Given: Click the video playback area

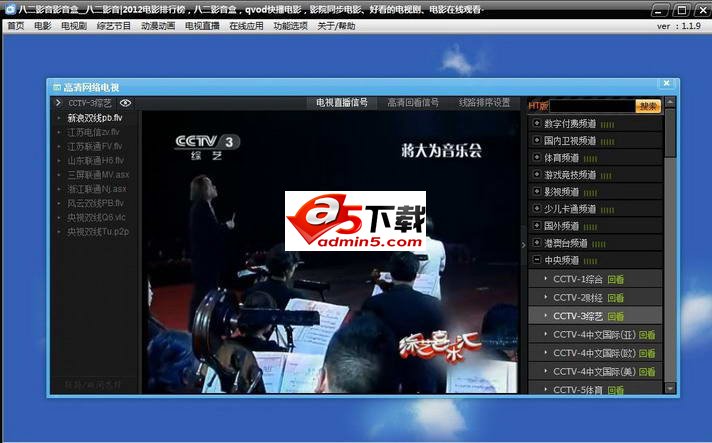Looking at the screenshot, I should tap(330, 252).
